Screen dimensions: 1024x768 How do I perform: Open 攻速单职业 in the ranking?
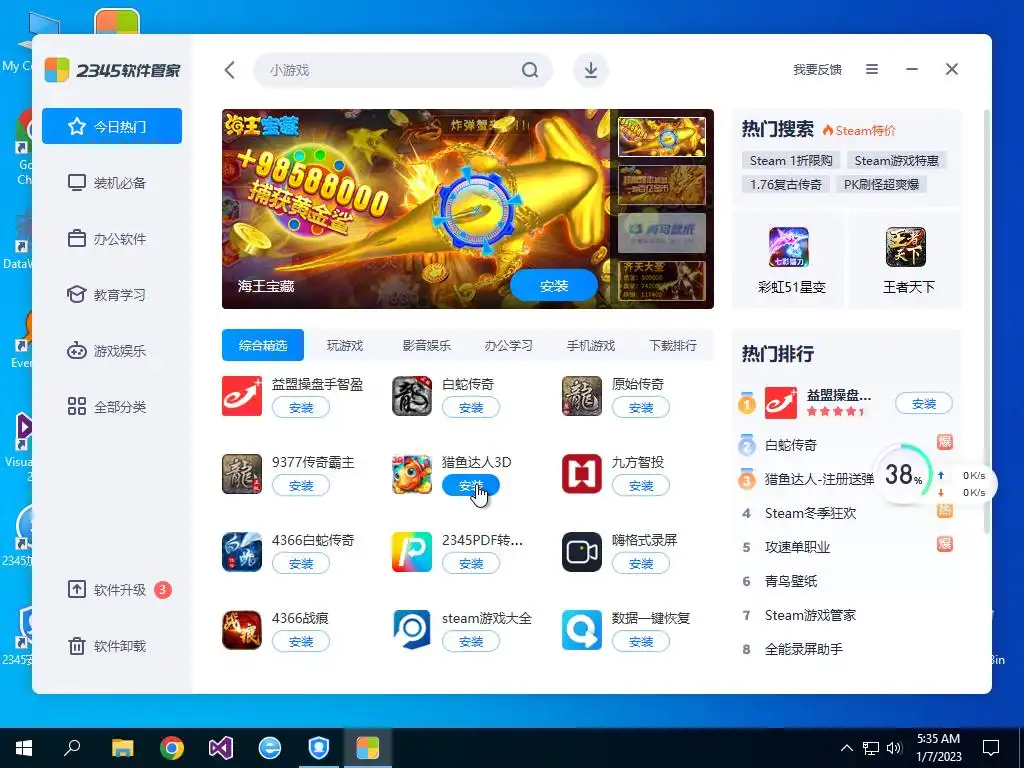click(797, 547)
